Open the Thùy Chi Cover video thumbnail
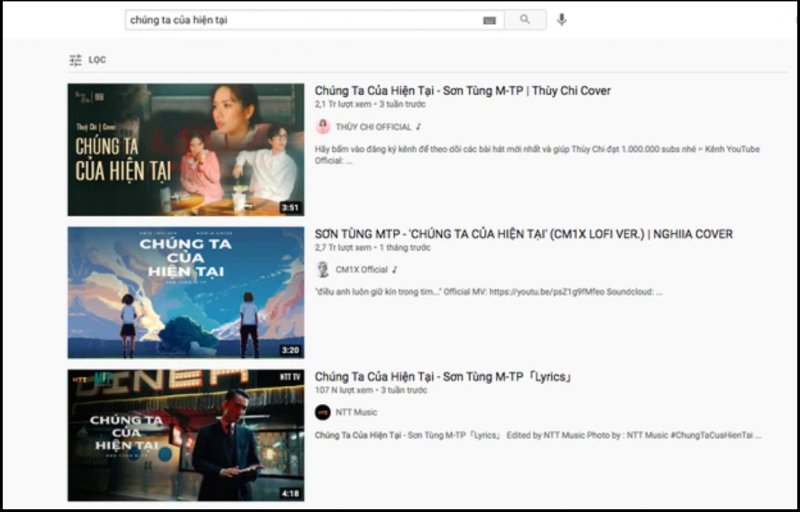 [x=186, y=149]
